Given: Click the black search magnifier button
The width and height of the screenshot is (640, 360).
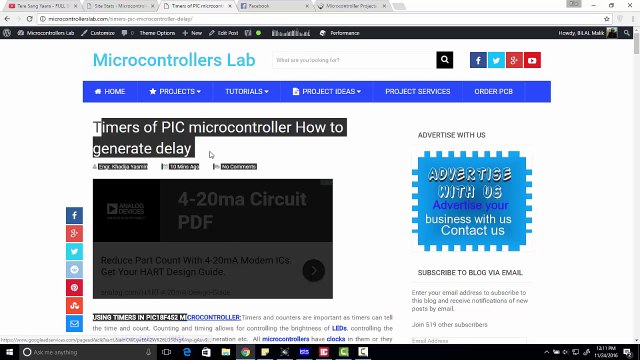Looking at the screenshot, I should tap(444, 60).
